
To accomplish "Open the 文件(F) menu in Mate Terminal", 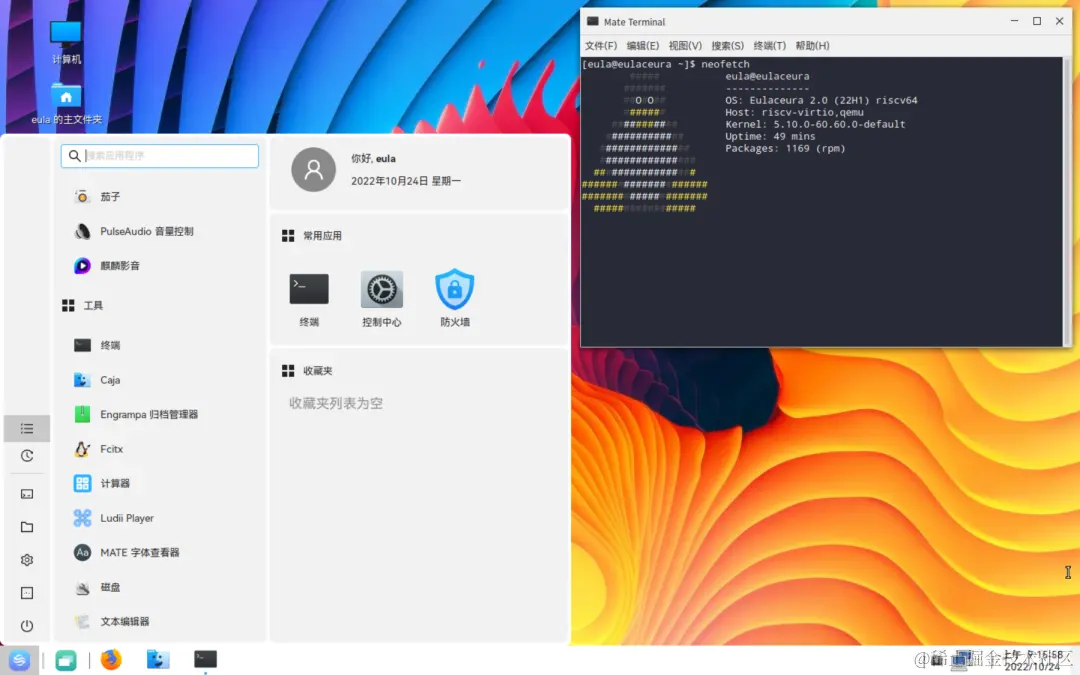I will tap(599, 45).
